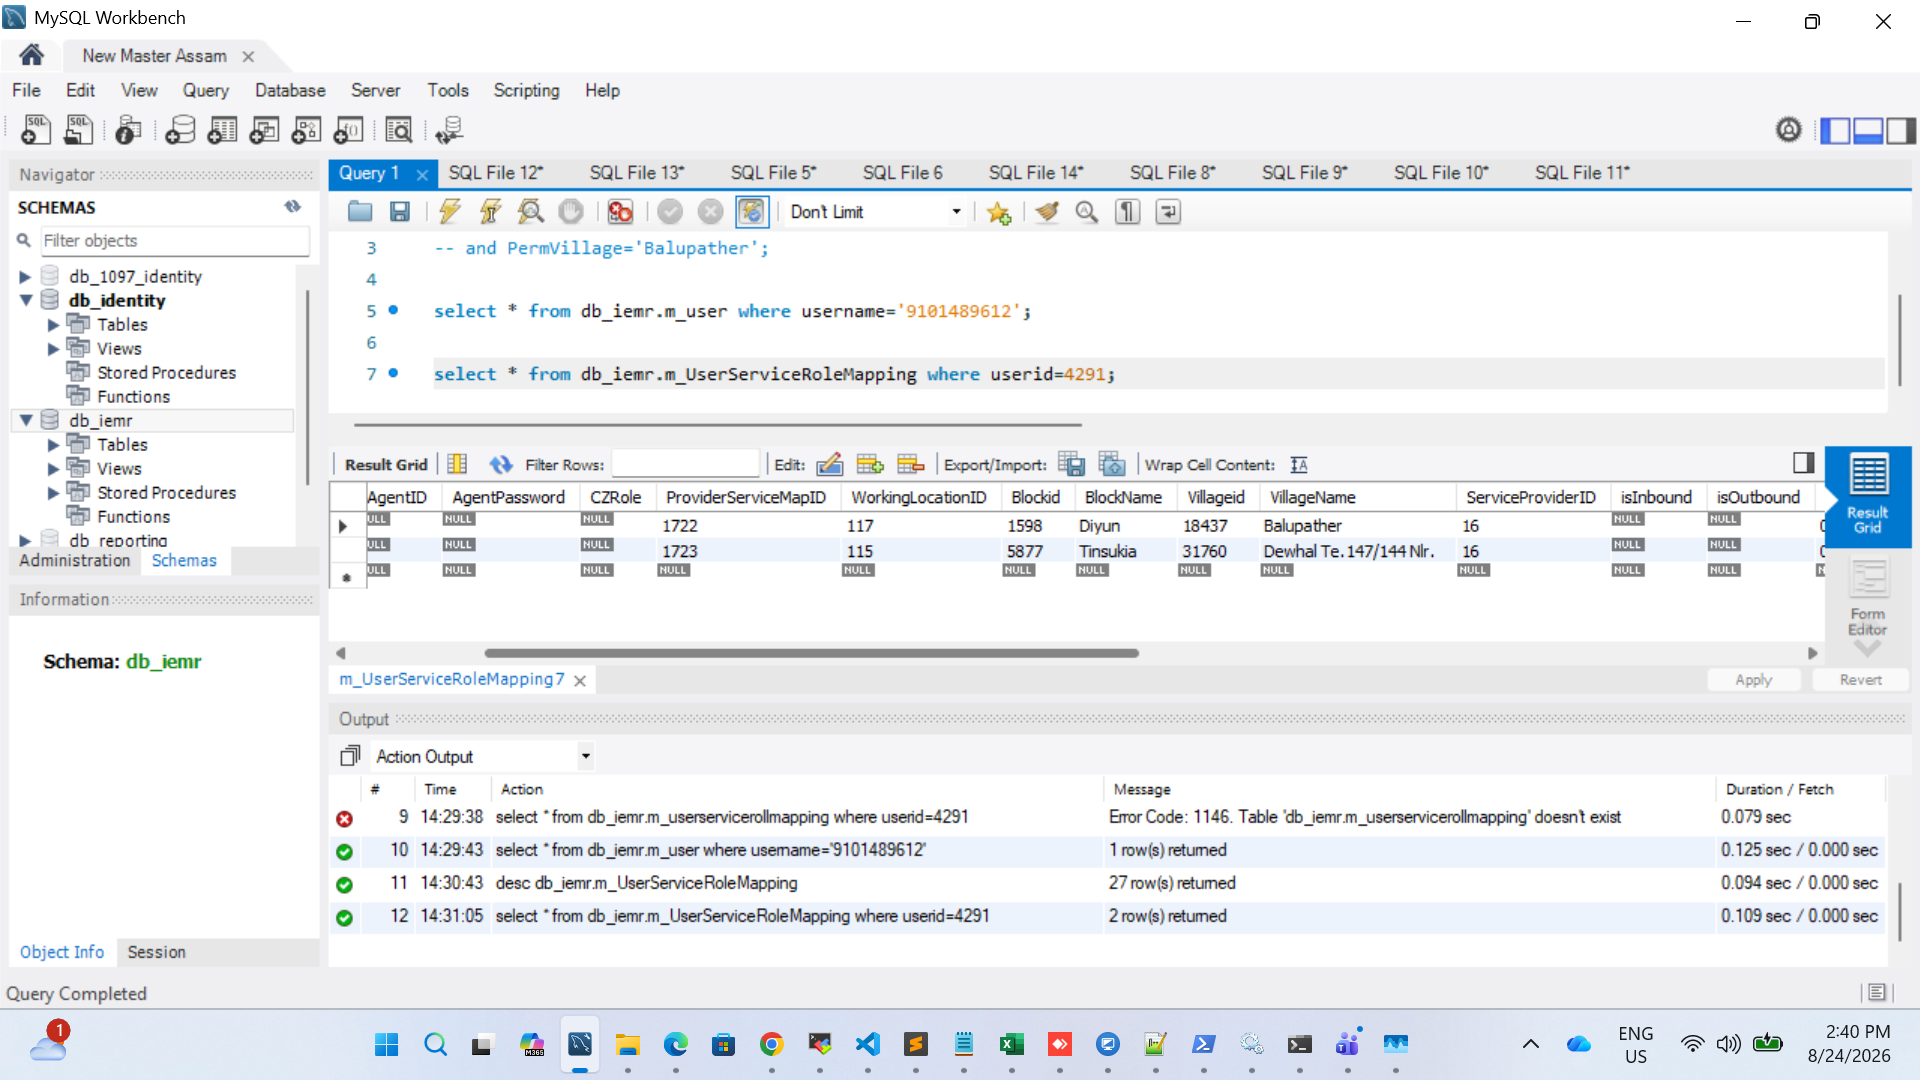Go to Workbench home screen
The height and width of the screenshot is (1080, 1920).
(32, 55)
